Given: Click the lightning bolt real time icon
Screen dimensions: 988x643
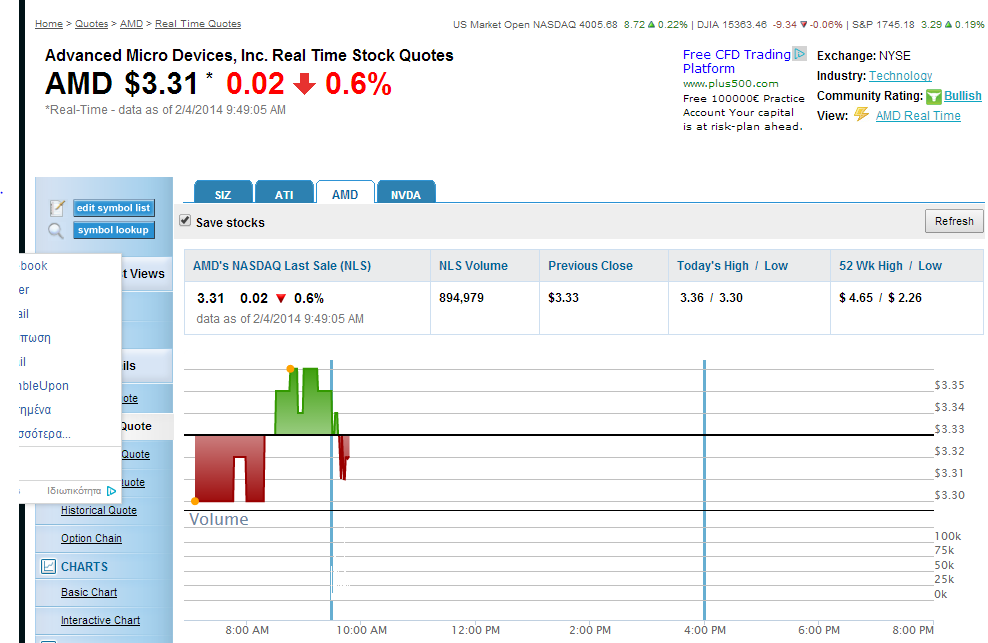Looking at the screenshot, I should coord(862,115).
